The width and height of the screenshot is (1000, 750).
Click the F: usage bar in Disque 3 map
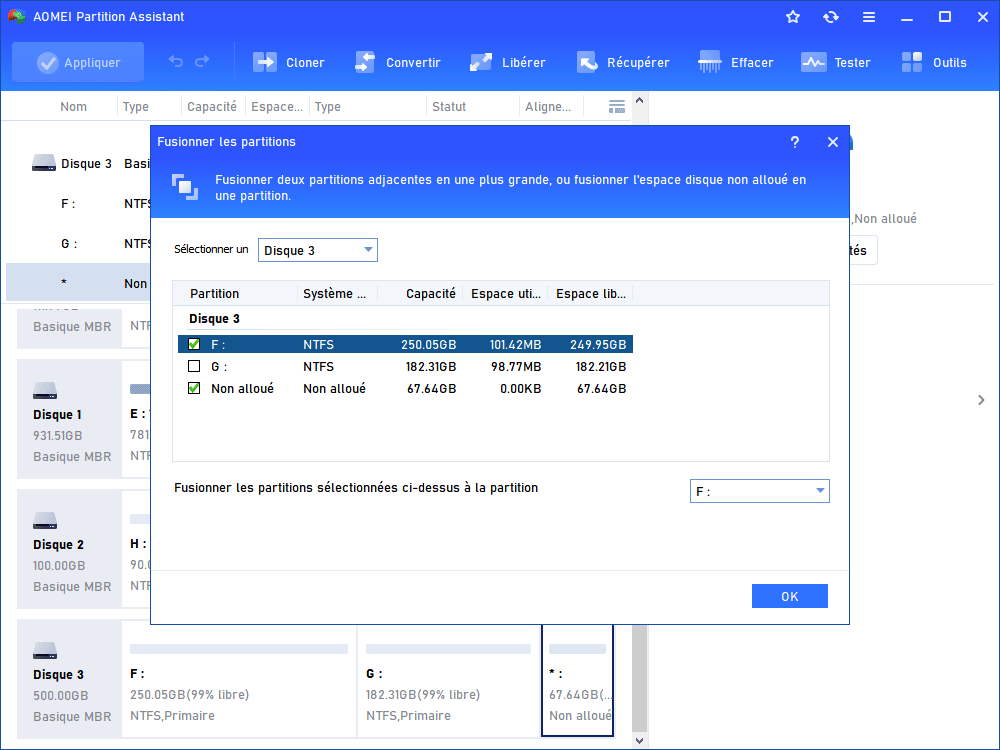[239, 649]
